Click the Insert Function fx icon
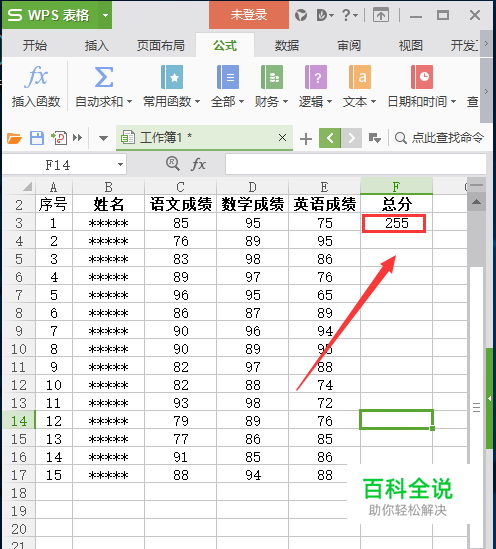The height and width of the screenshot is (549, 496). pos(36,77)
